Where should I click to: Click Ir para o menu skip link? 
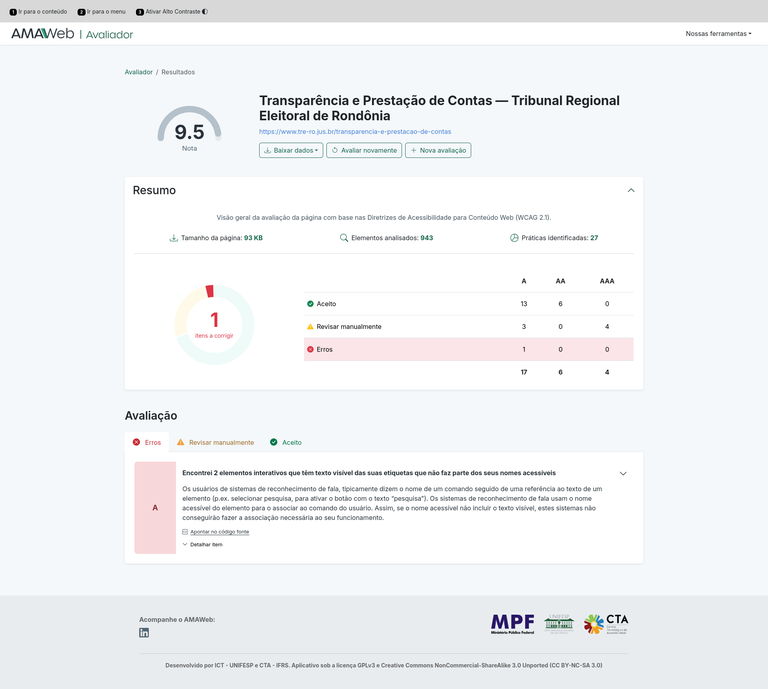(101, 12)
